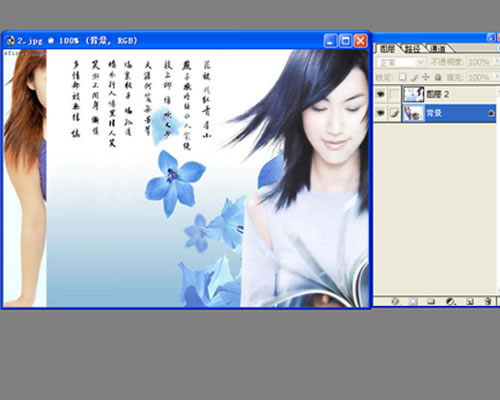Expand the opacity (不透明度) slider arrow
The height and width of the screenshot is (400, 500).
[495, 62]
